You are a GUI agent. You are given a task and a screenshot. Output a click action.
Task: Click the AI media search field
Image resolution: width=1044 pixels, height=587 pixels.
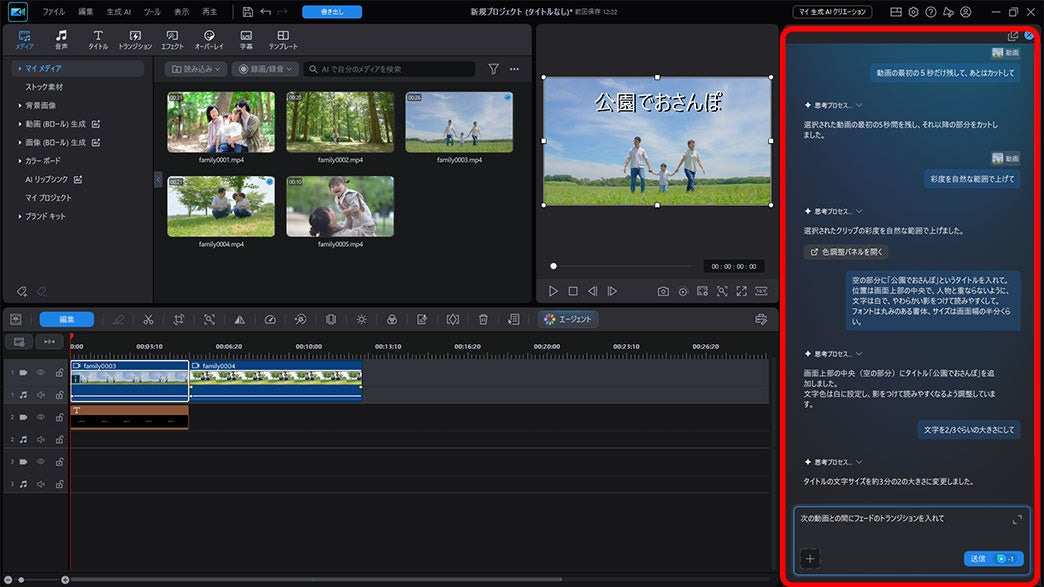tap(390, 69)
